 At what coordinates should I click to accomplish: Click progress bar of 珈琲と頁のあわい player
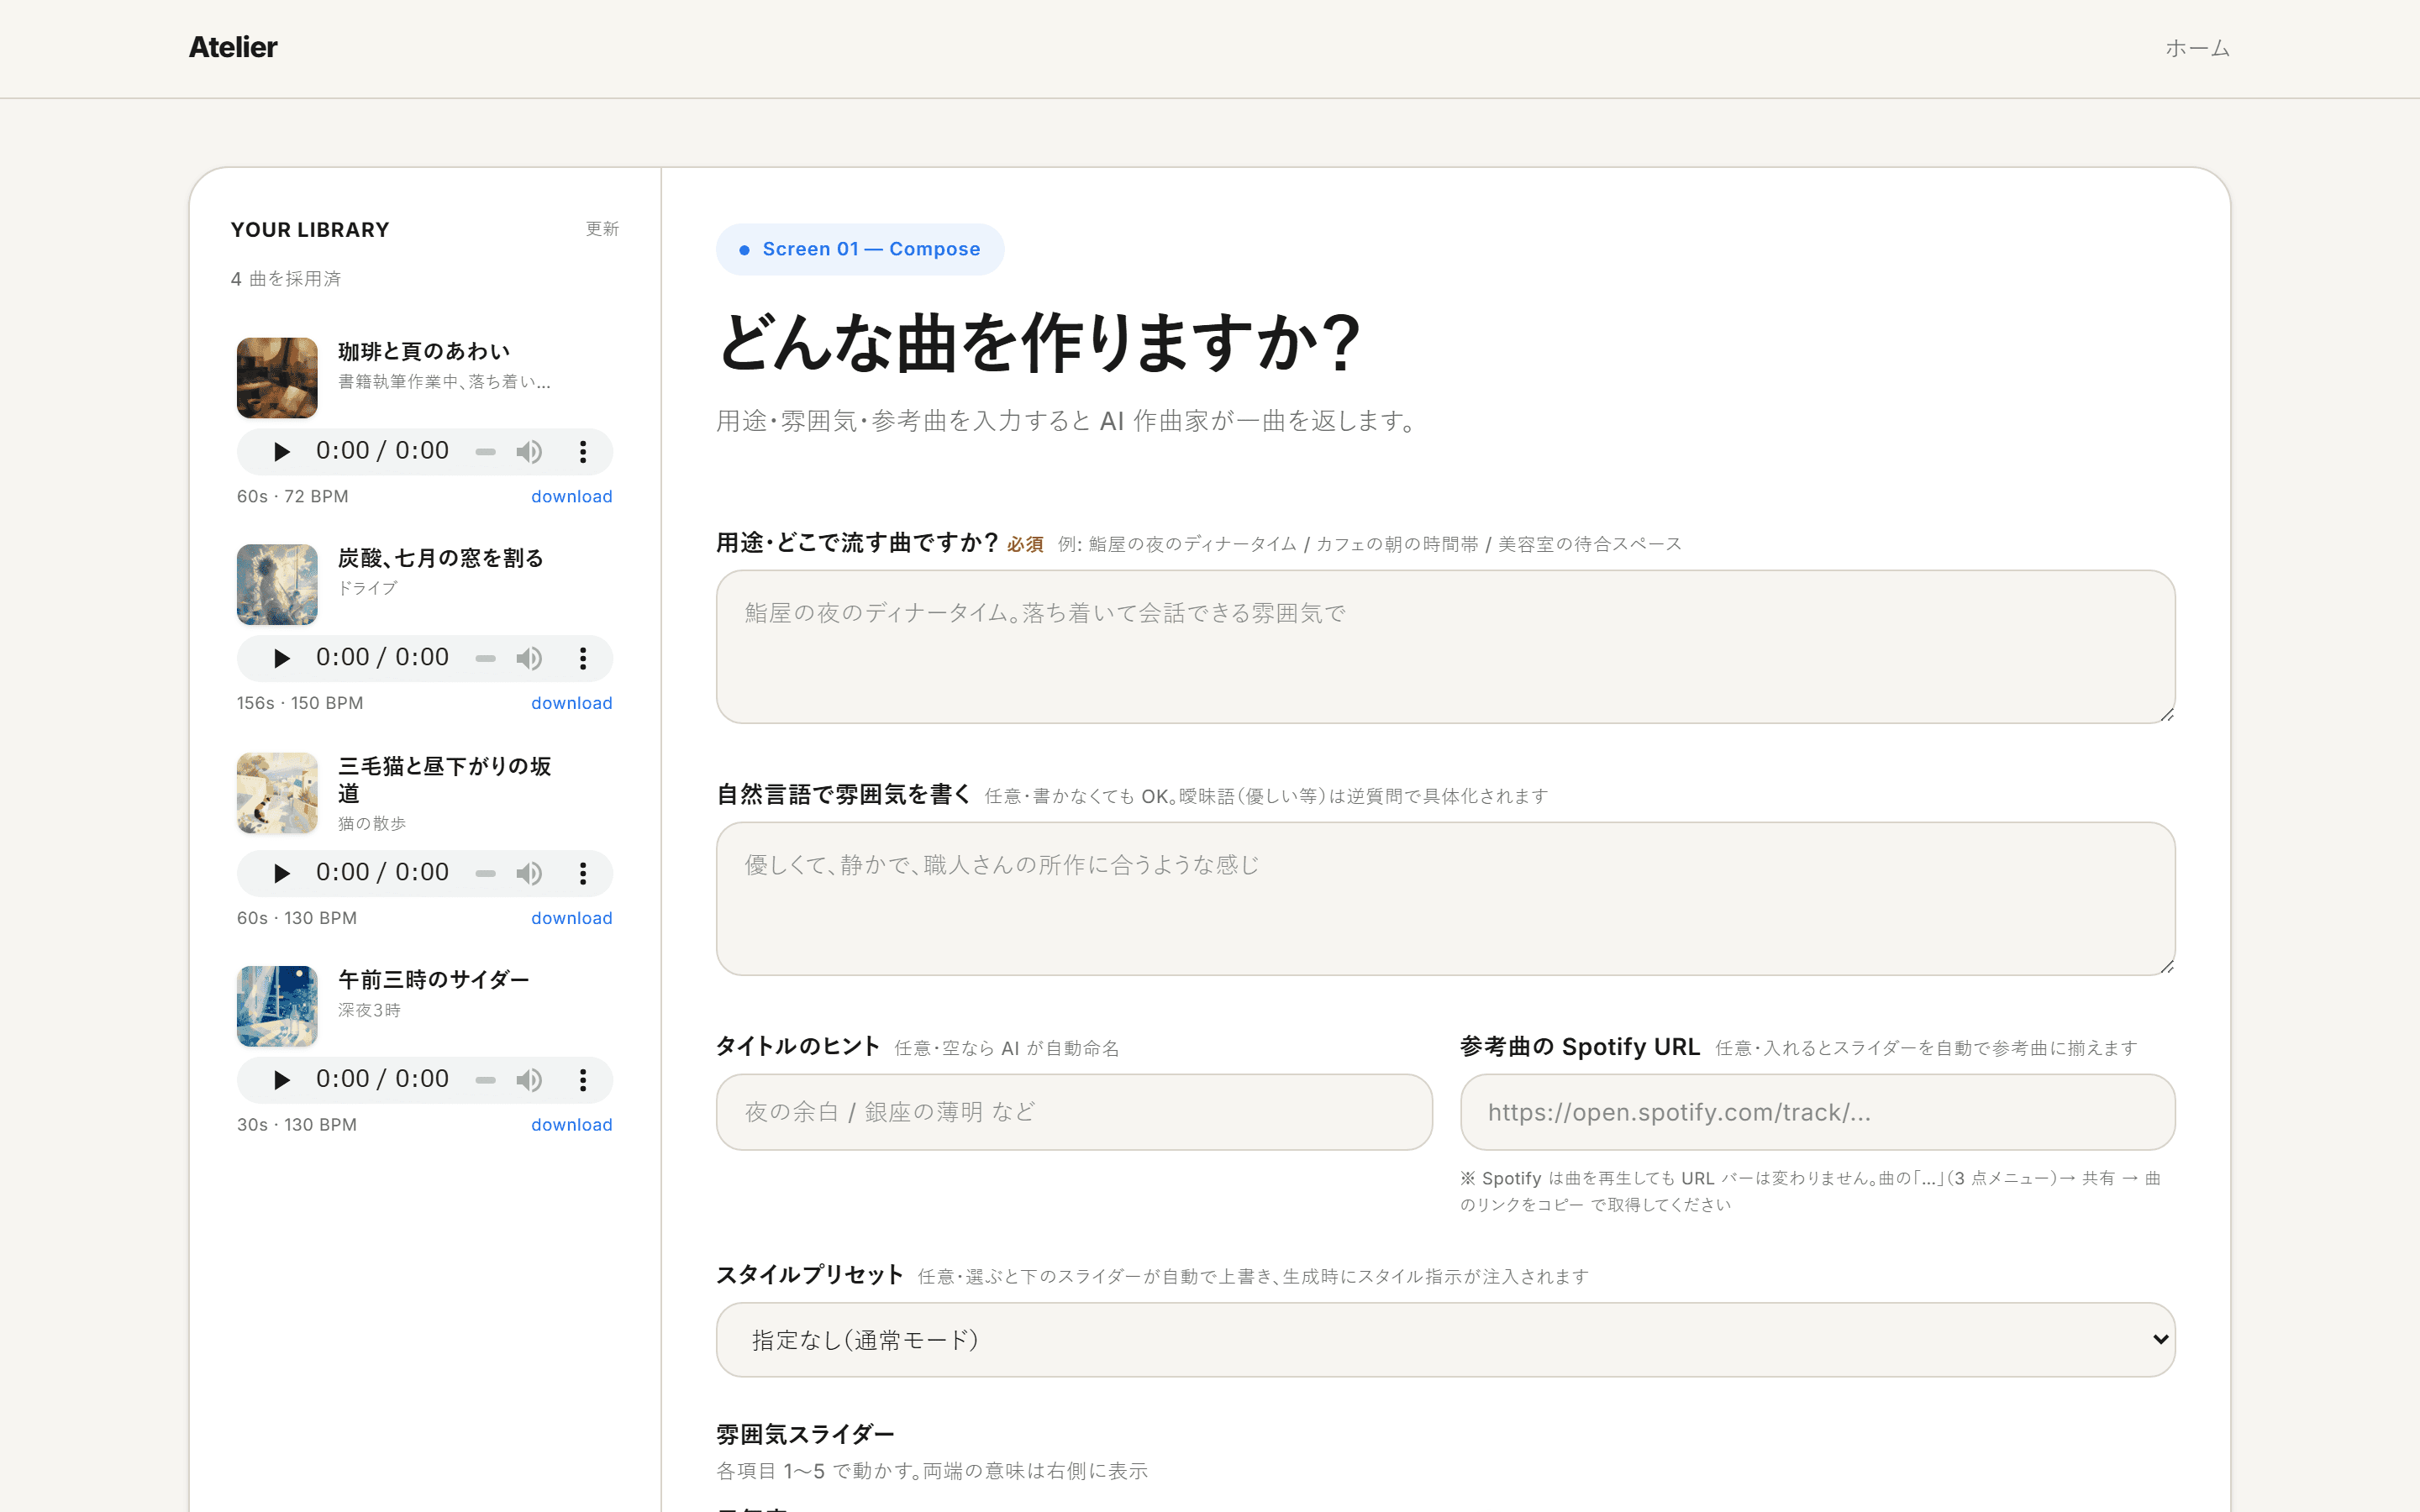click(485, 452)
